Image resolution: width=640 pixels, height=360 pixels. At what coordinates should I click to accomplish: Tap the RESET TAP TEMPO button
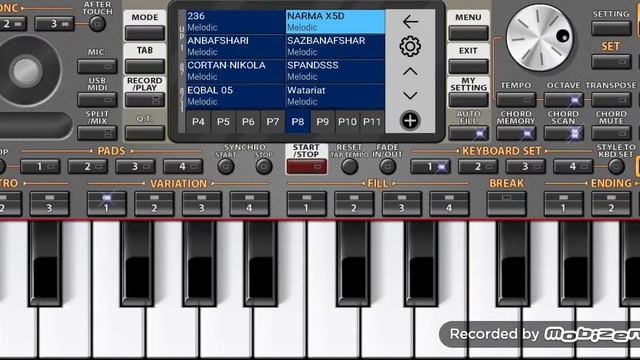pyautogui.click(x=349, y=167)
